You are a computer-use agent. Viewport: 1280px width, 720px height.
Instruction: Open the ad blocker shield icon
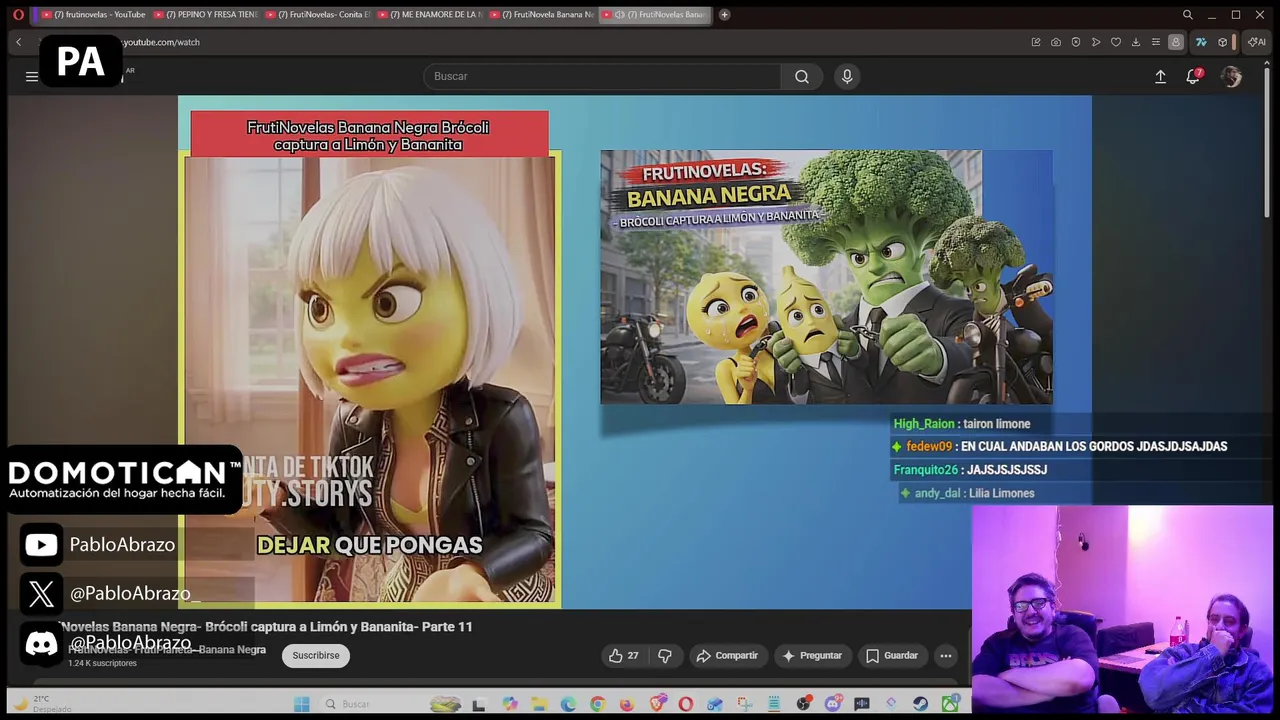pos(1076,42)
